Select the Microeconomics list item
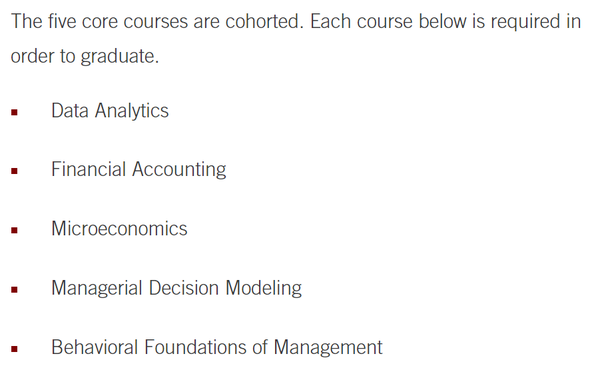The width and height of the screenshot is (600, 386). click(119, 228)
